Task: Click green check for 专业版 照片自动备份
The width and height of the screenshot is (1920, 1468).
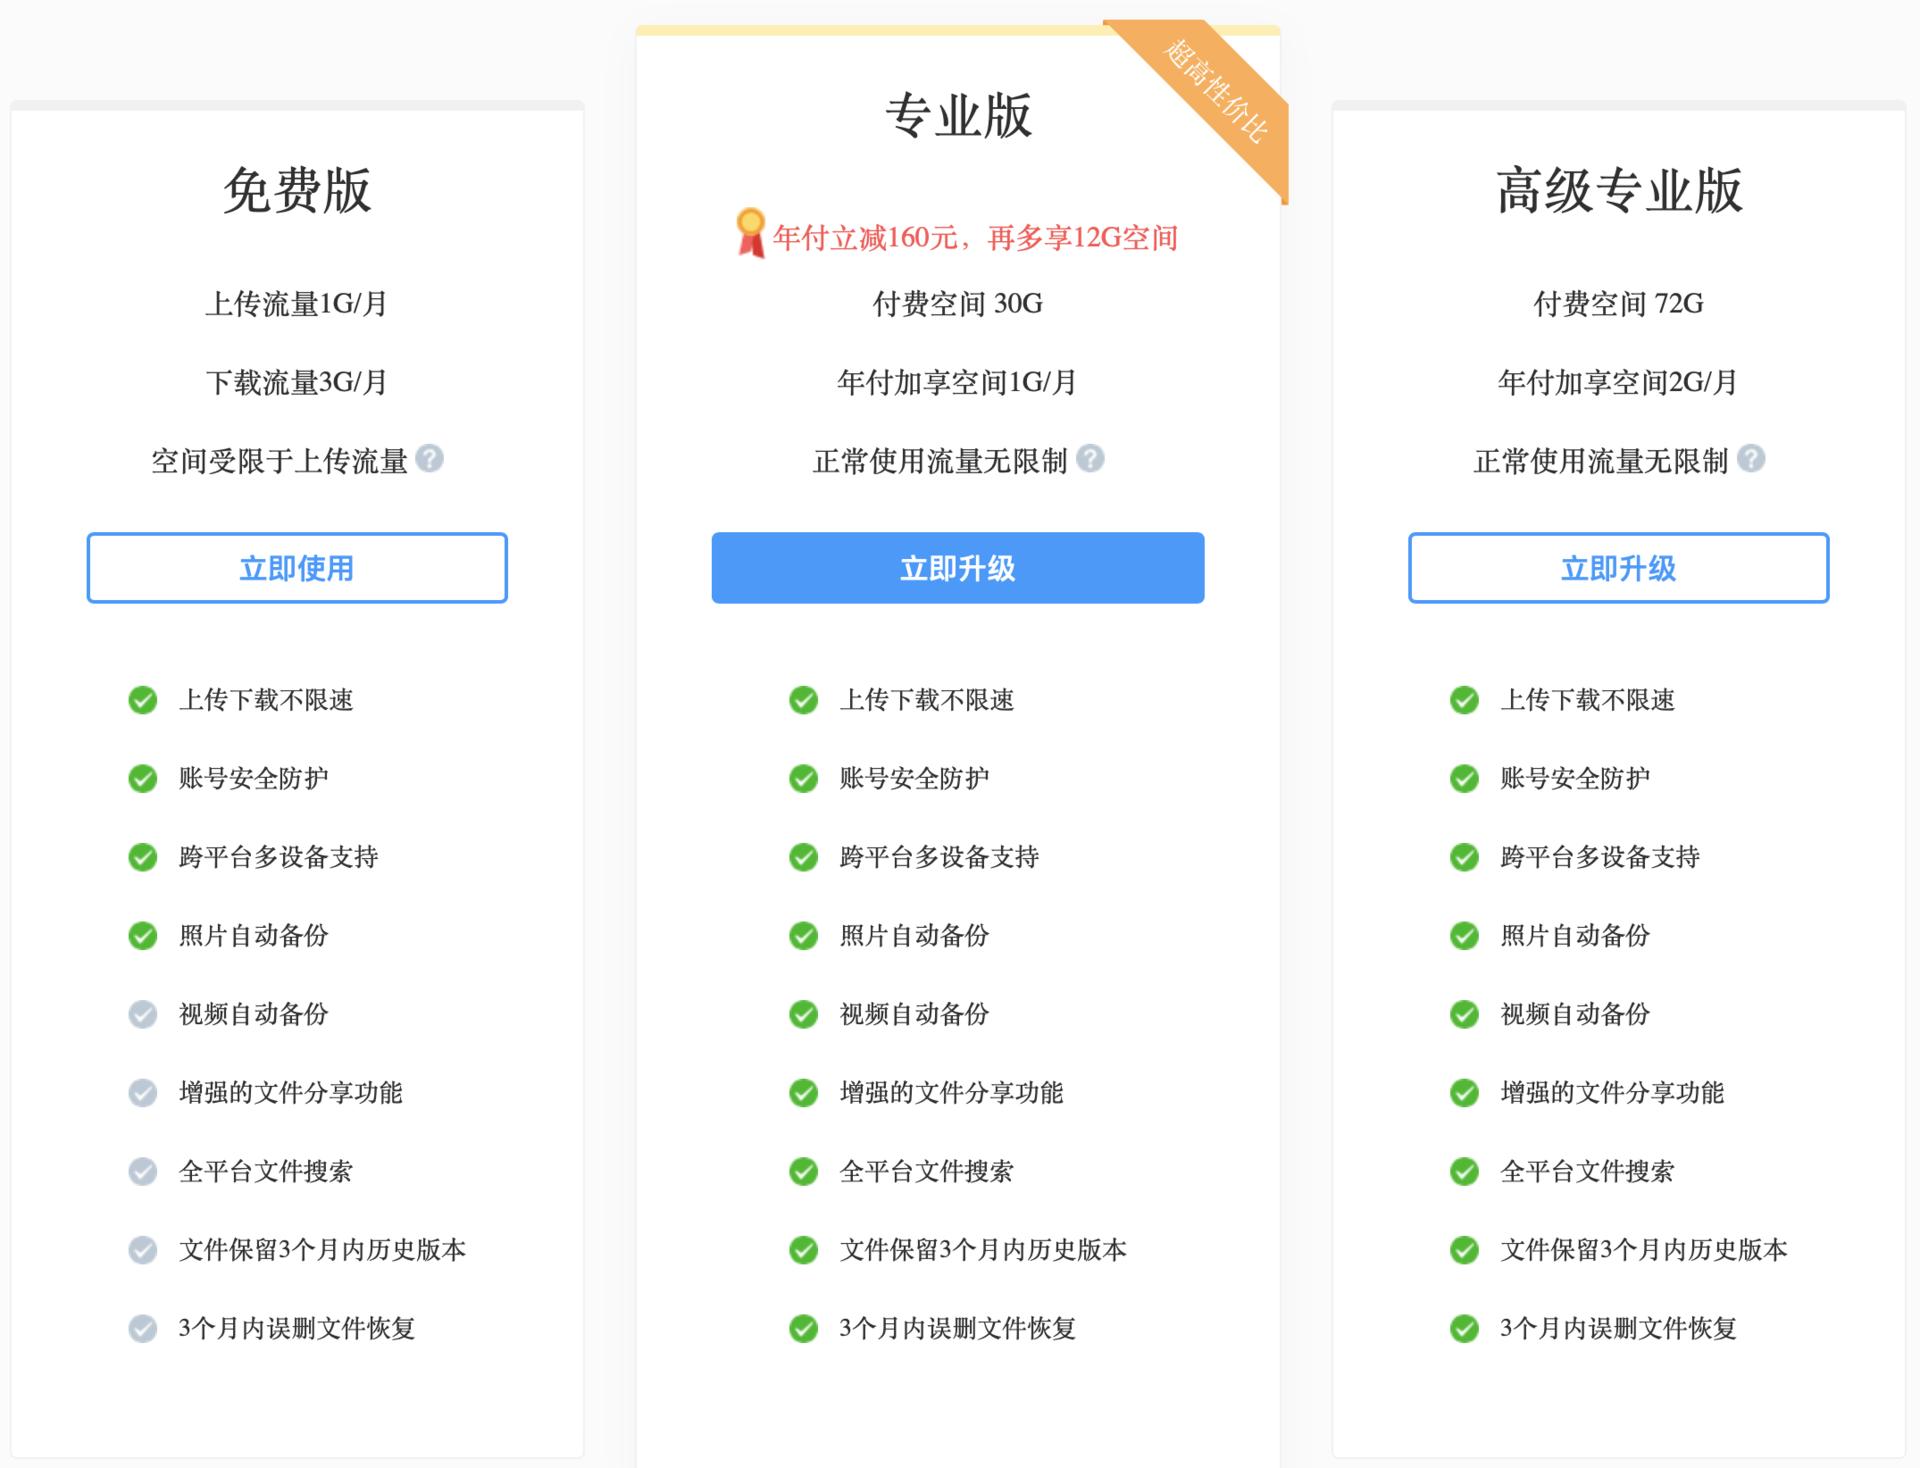Action: [x=804, y=935]
